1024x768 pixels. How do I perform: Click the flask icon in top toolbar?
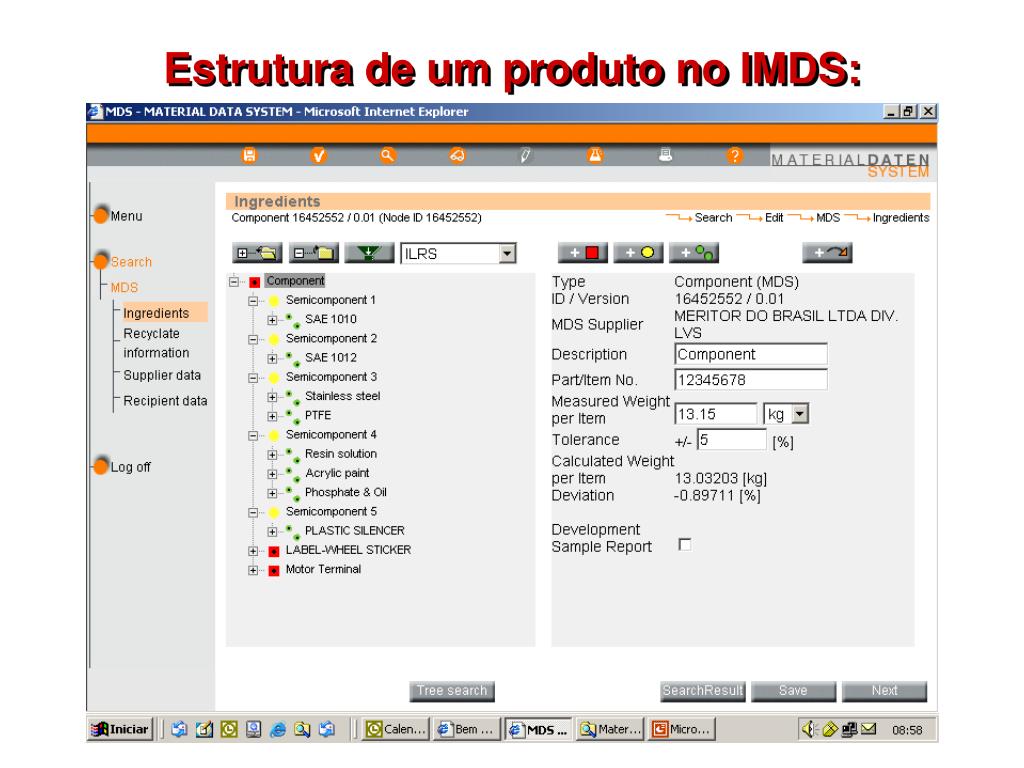tap(595, 155)
